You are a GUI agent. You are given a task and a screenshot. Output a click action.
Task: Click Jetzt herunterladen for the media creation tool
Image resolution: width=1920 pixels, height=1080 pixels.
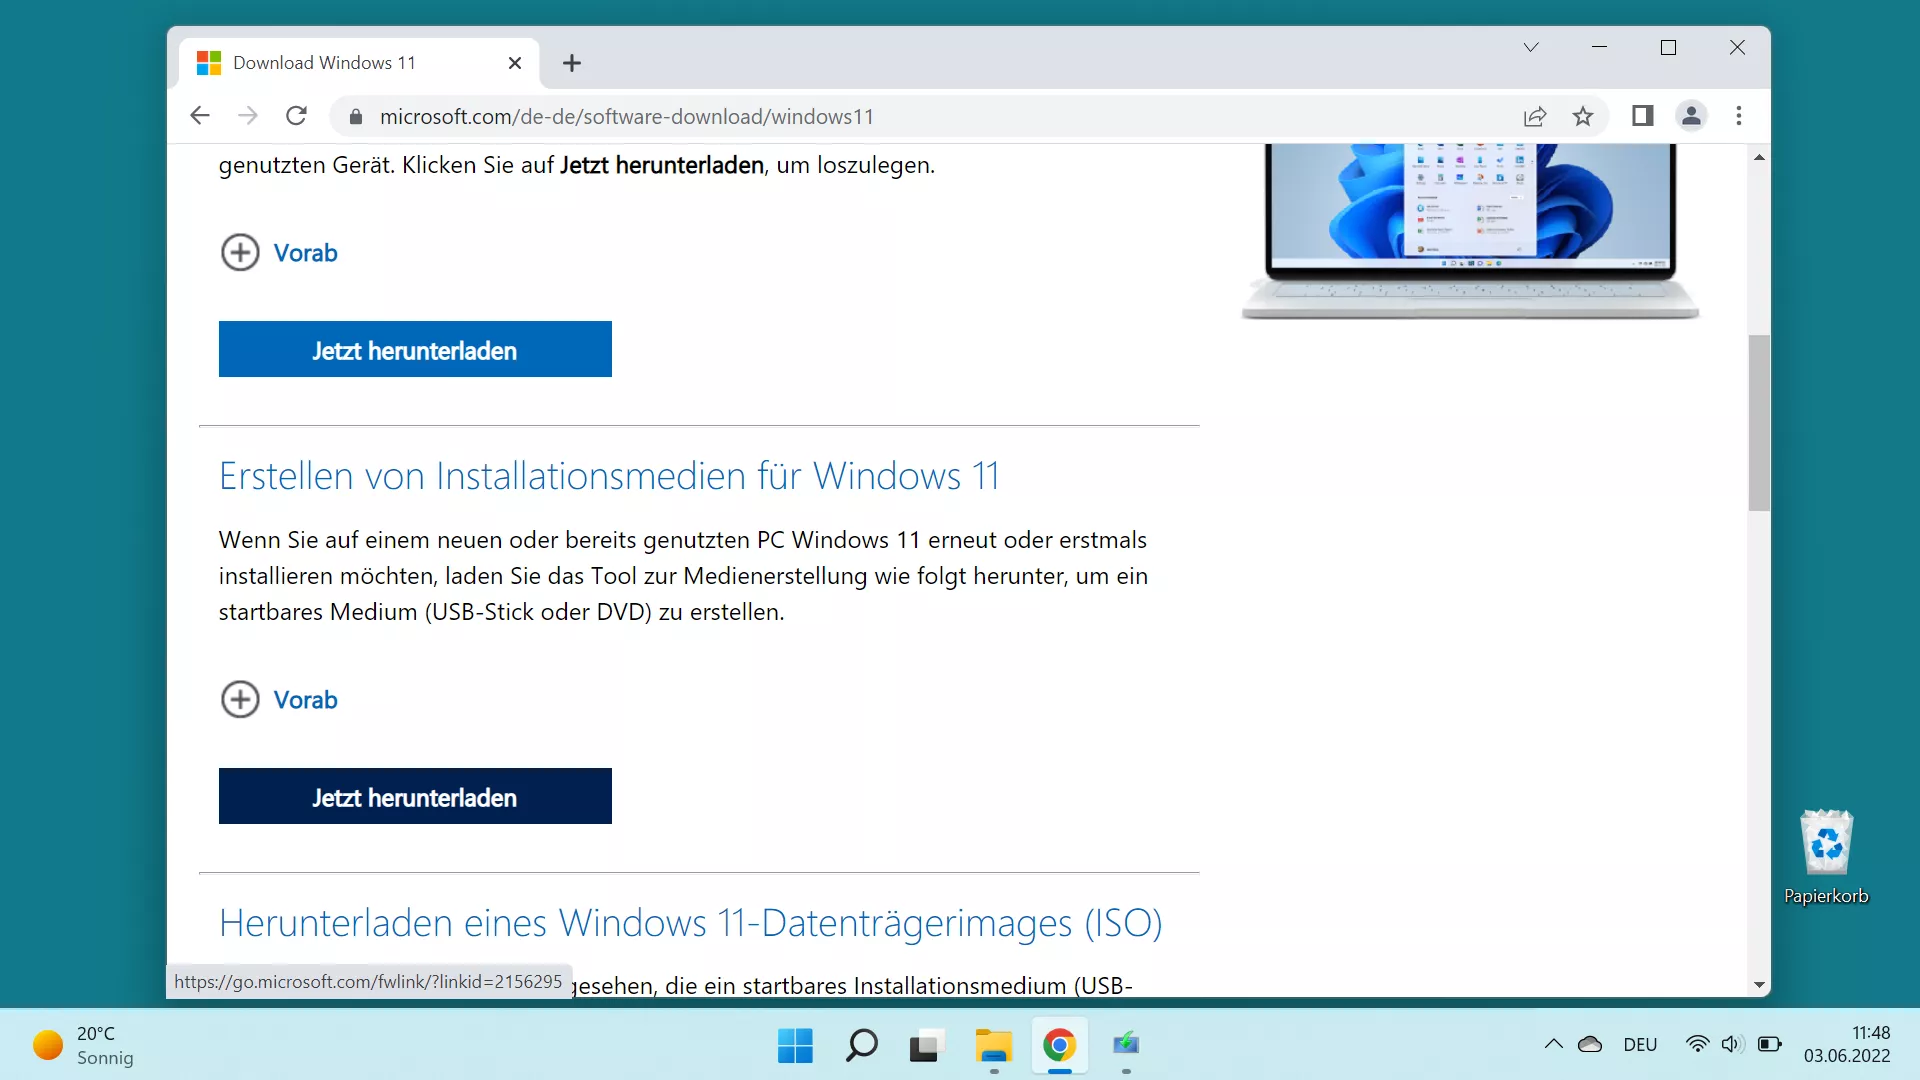(415, 796)
